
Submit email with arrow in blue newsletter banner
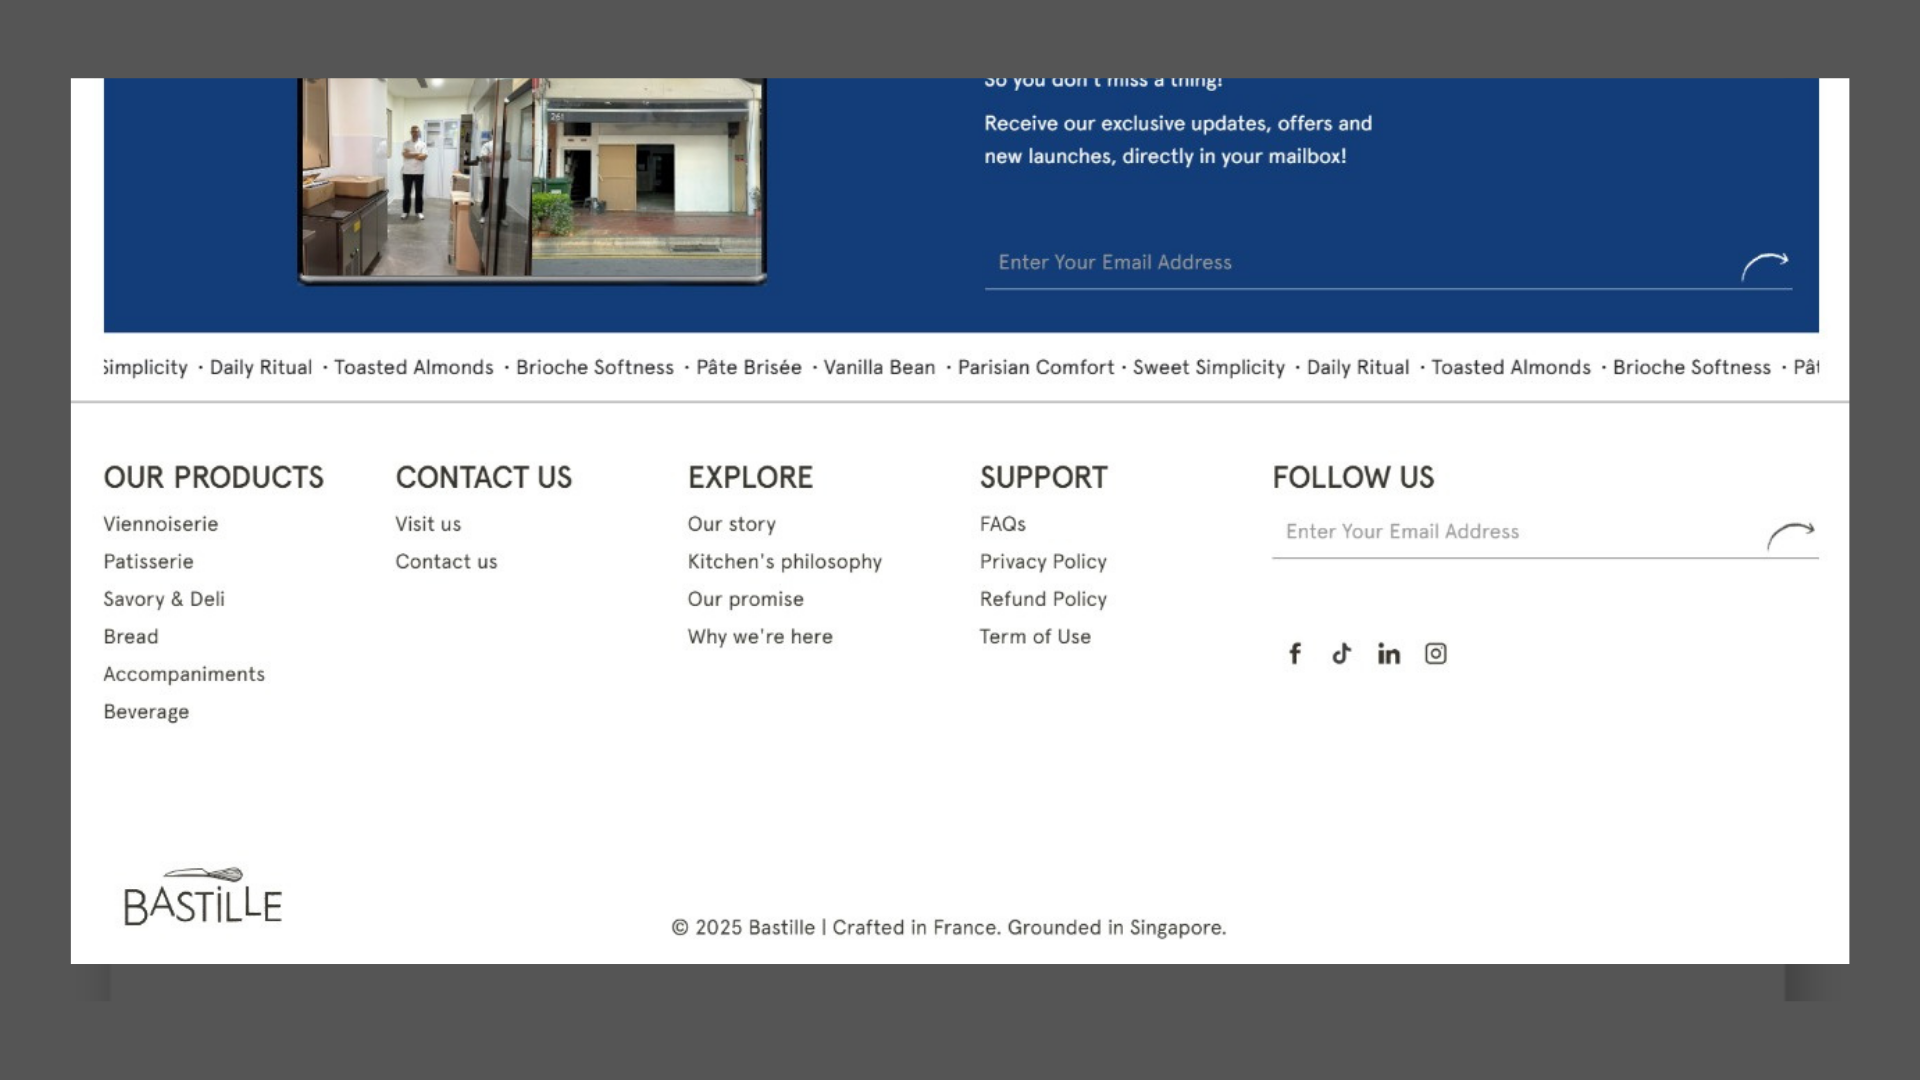pos(1765,265)
